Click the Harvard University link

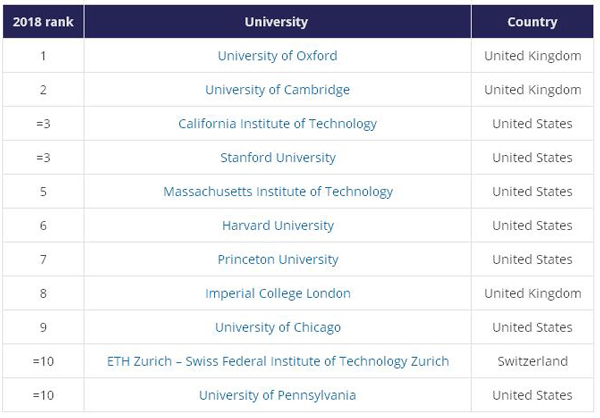(277, 226)
